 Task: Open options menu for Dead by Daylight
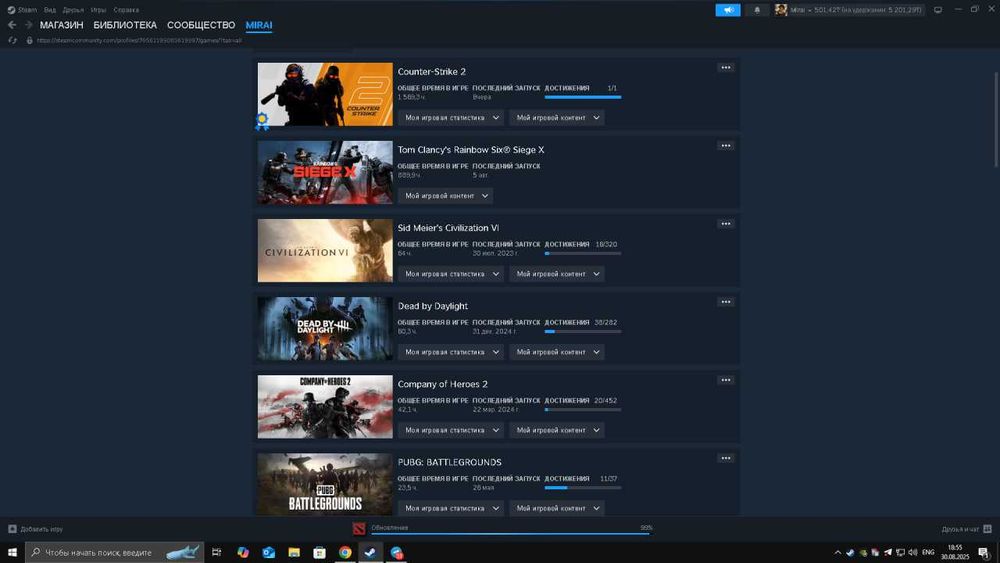click(x=726, y=302)
